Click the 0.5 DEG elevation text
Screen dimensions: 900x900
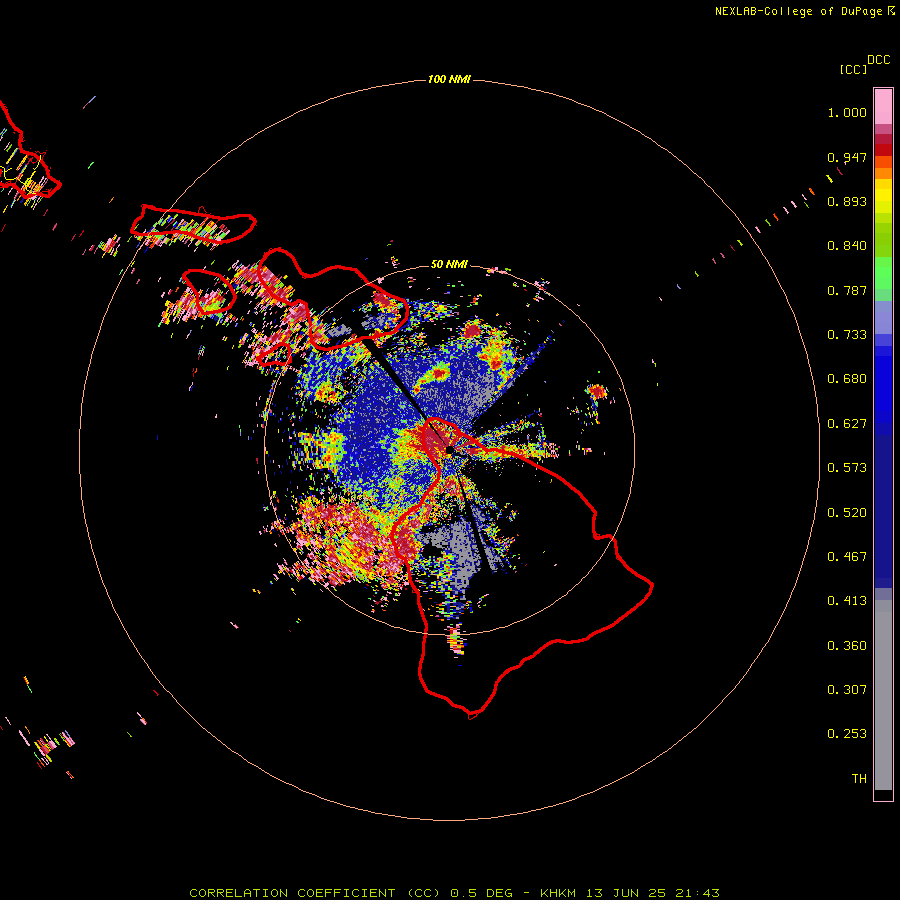[x=480, y=893]
